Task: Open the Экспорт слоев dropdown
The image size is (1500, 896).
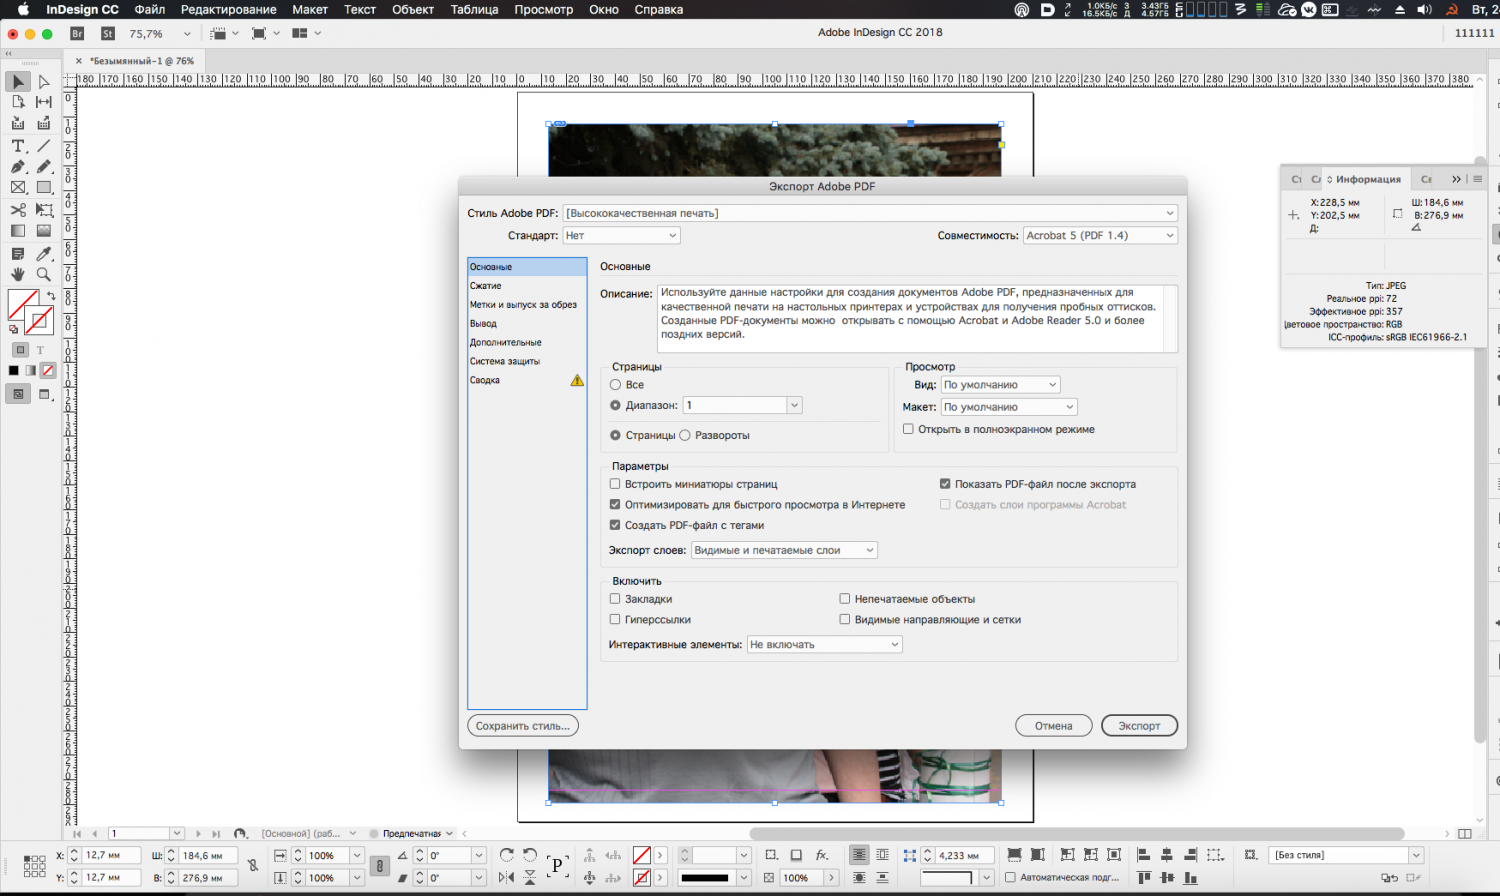Action: pyautogui.click(x=784, y=550)
